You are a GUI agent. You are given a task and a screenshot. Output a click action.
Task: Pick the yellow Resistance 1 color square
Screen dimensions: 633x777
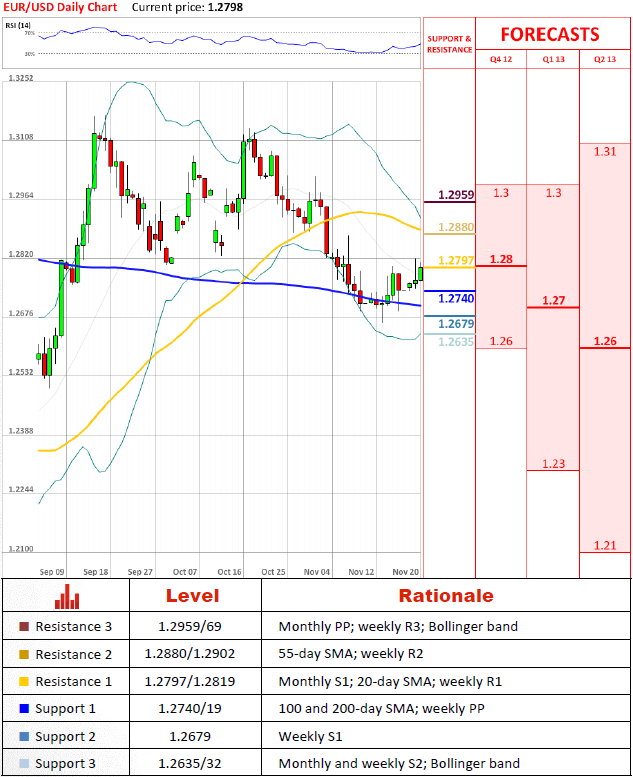coord(24,682)
